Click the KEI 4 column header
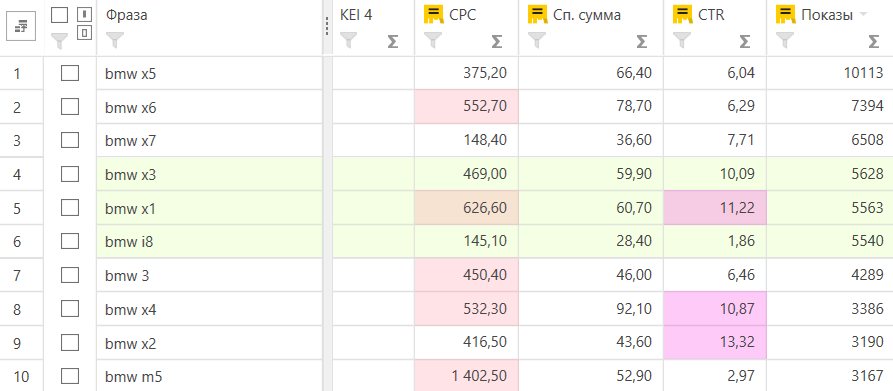 coord(356,15)
